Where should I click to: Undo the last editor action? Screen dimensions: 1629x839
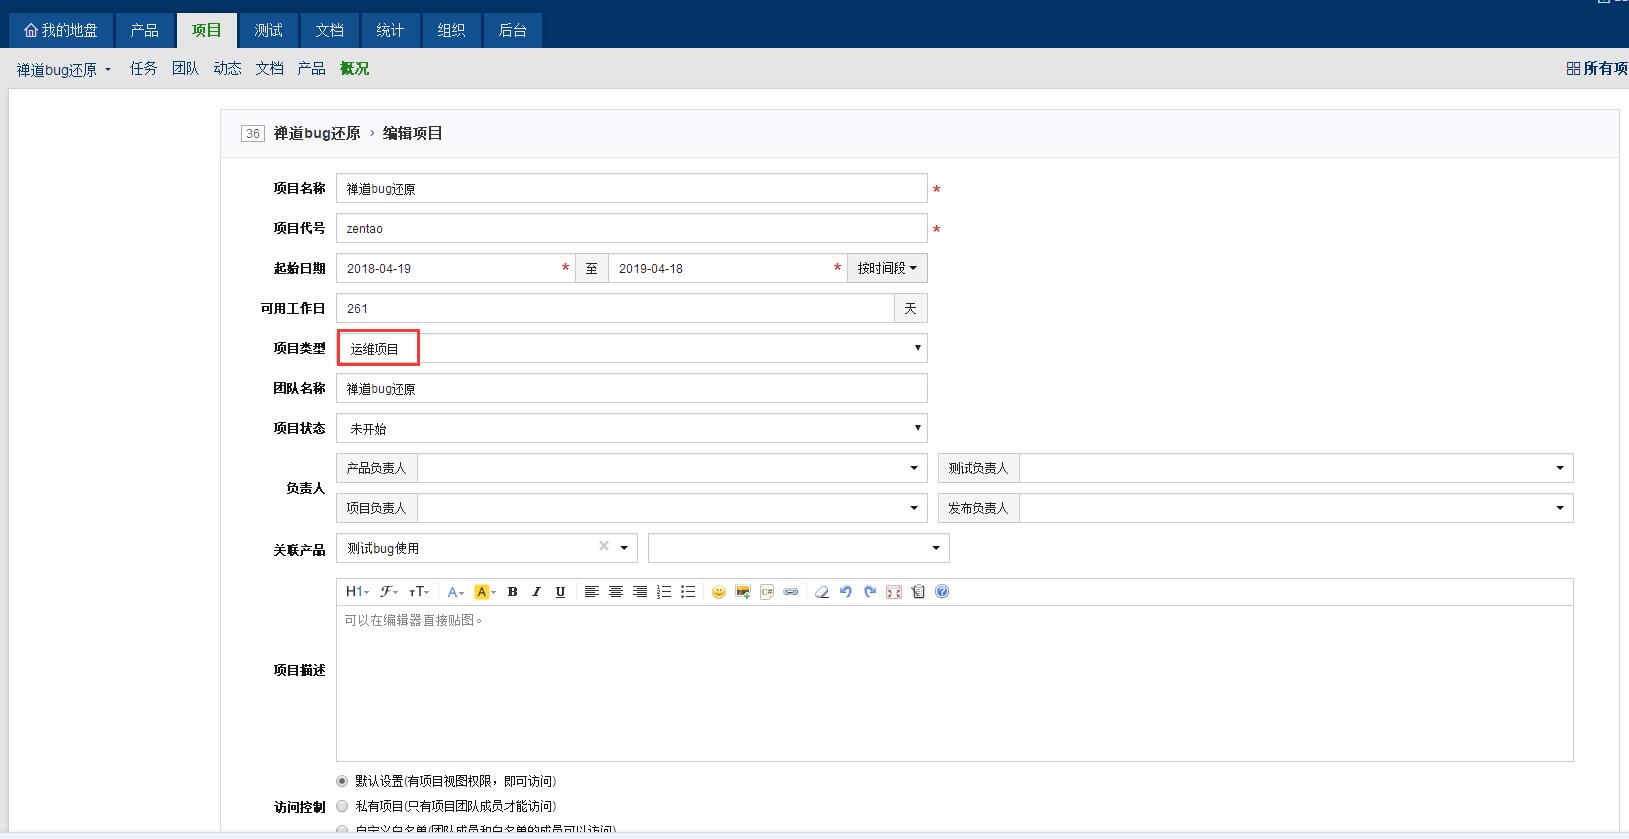pos(846,592)
